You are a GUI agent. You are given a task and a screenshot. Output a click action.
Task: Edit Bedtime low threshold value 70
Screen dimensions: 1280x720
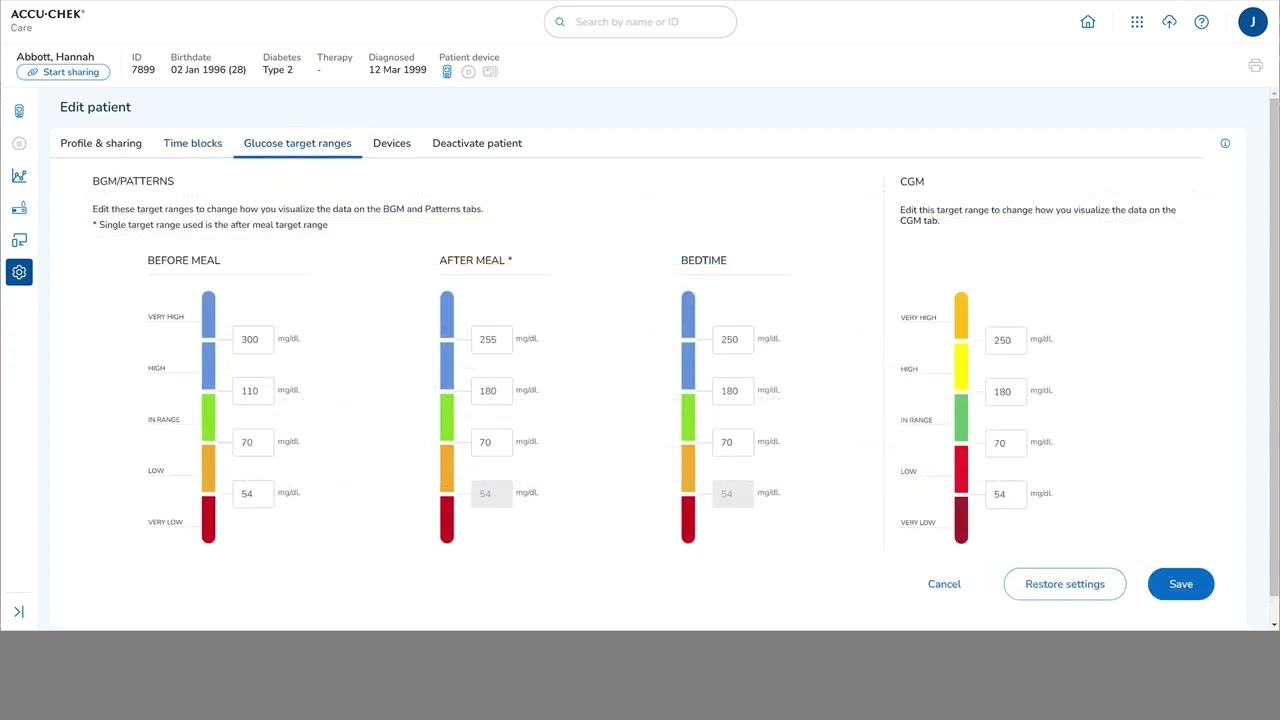pyautogui.click(x=733, y=442)
